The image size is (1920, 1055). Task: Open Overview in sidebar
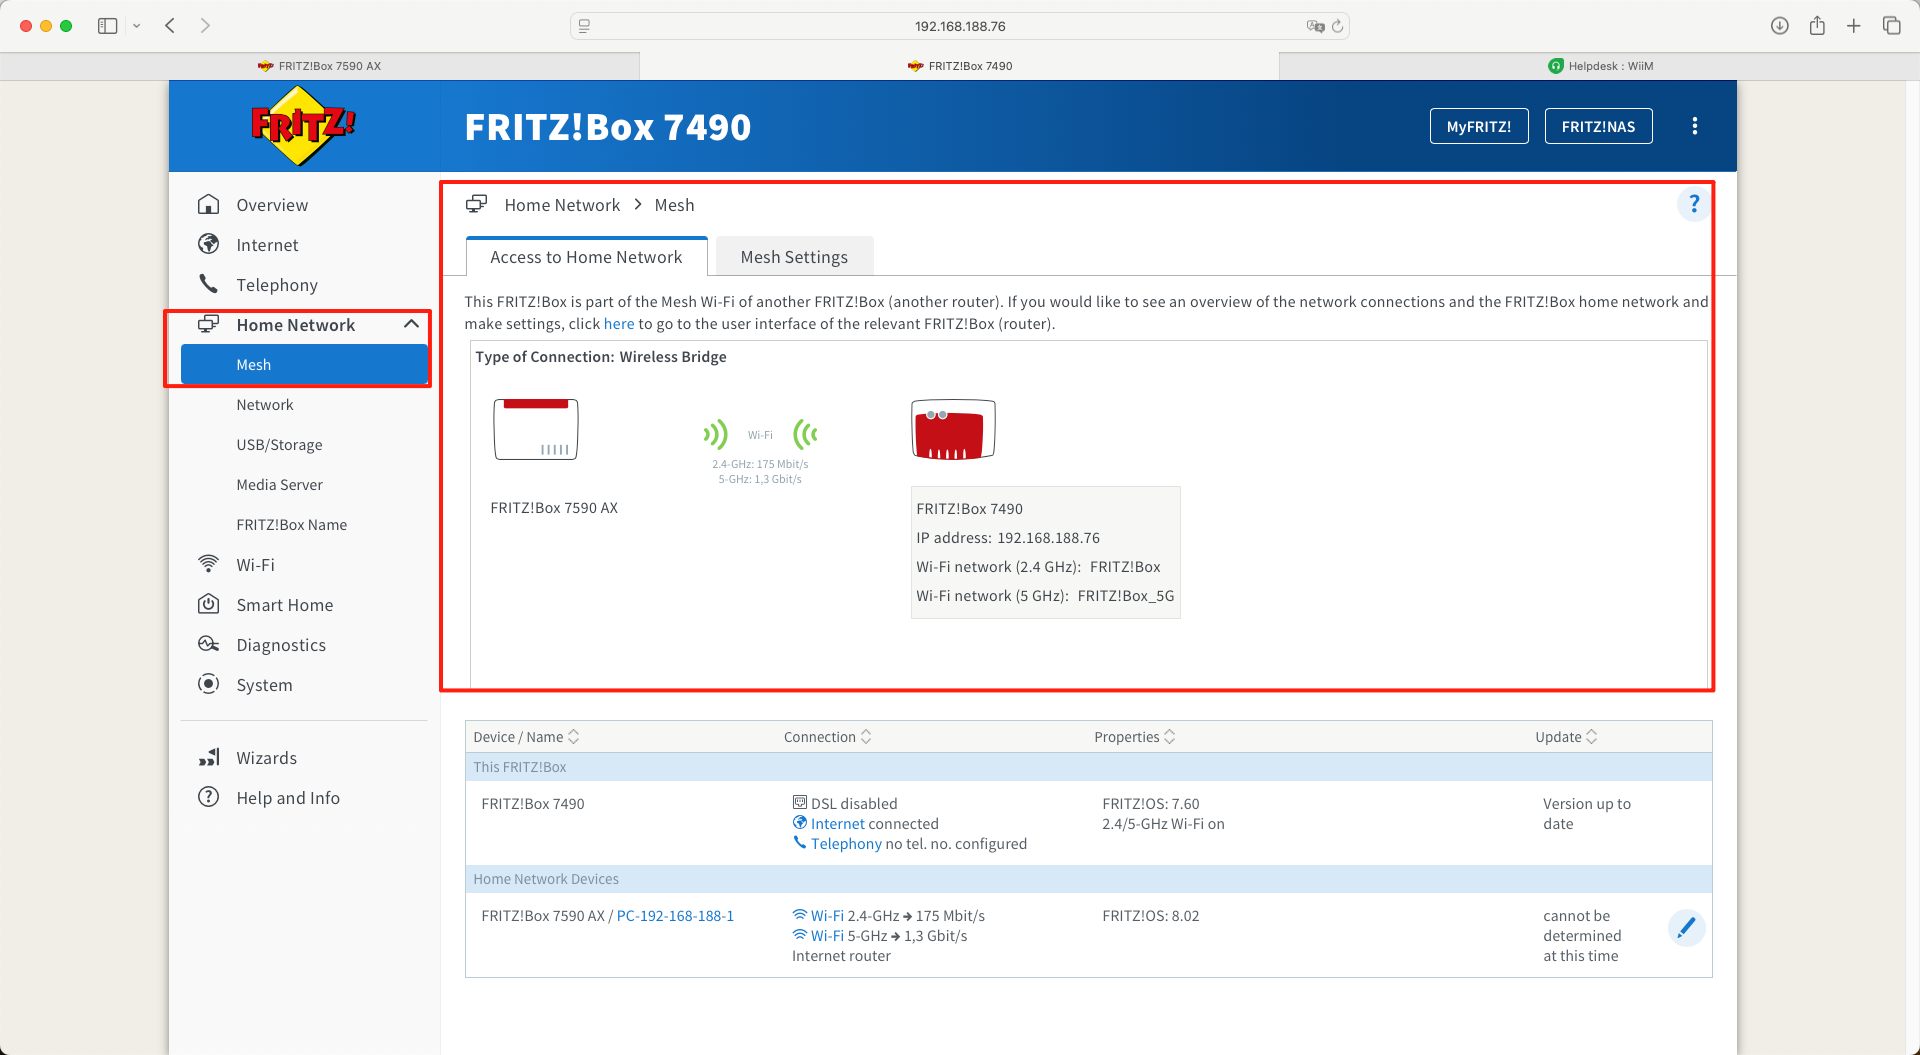point(272,204)
